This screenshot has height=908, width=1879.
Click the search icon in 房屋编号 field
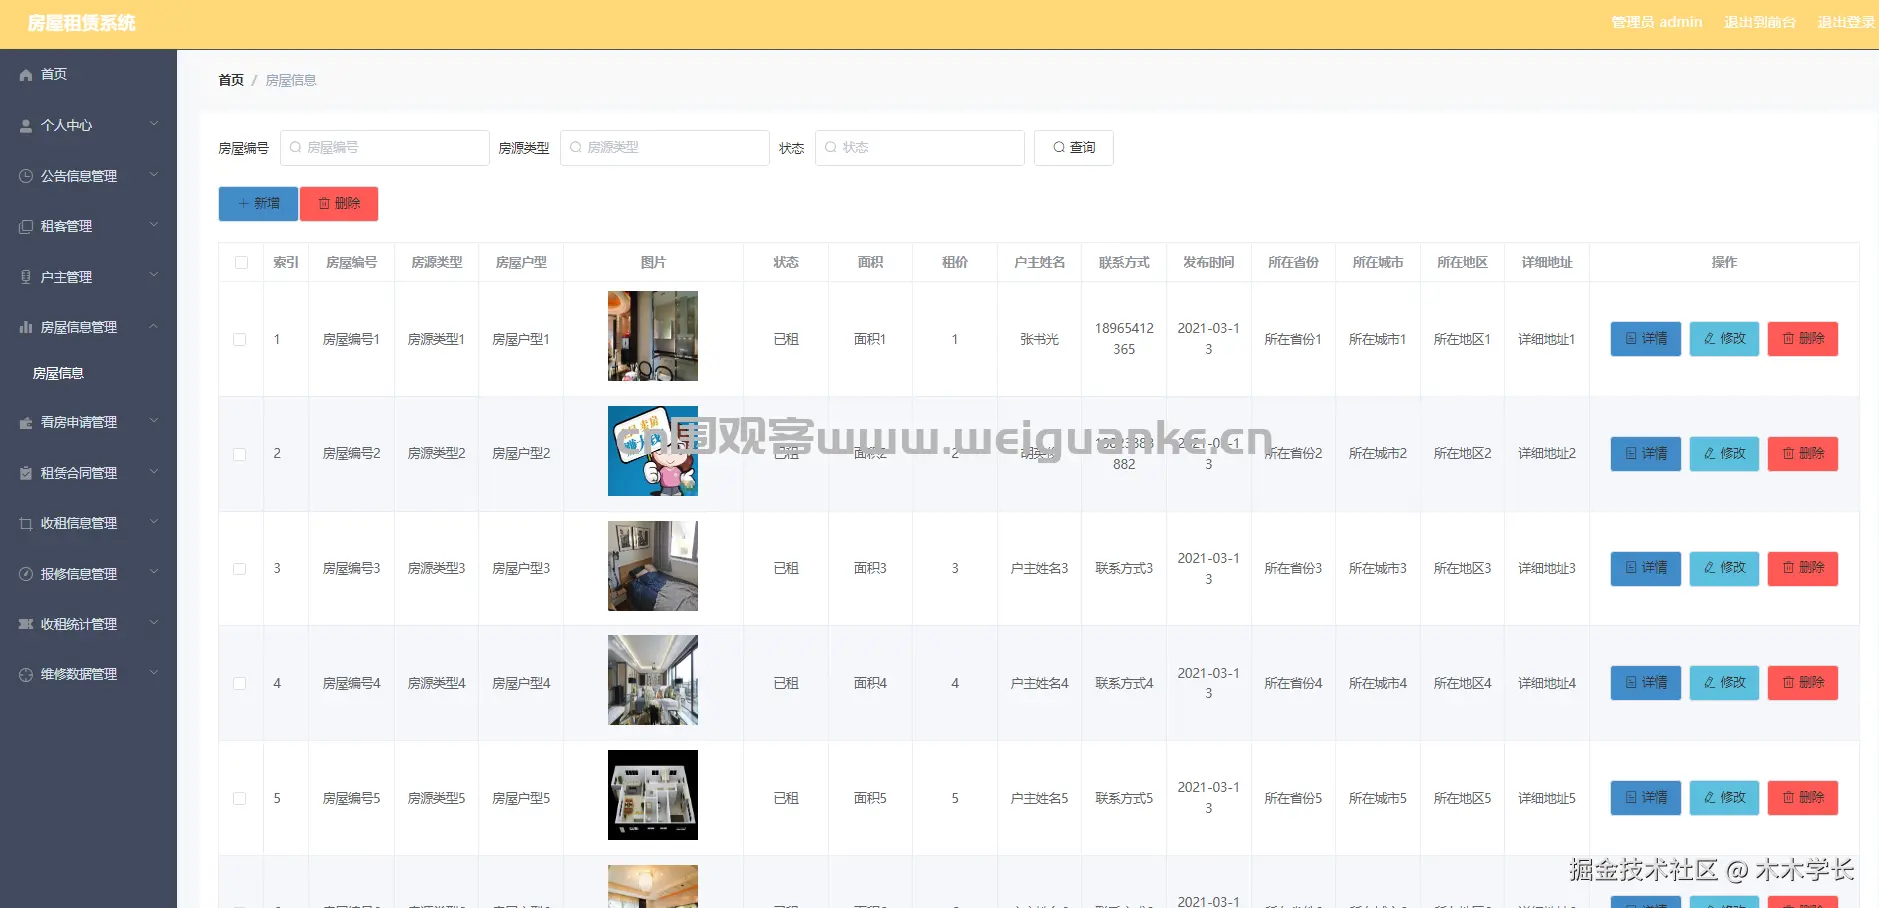295,147
